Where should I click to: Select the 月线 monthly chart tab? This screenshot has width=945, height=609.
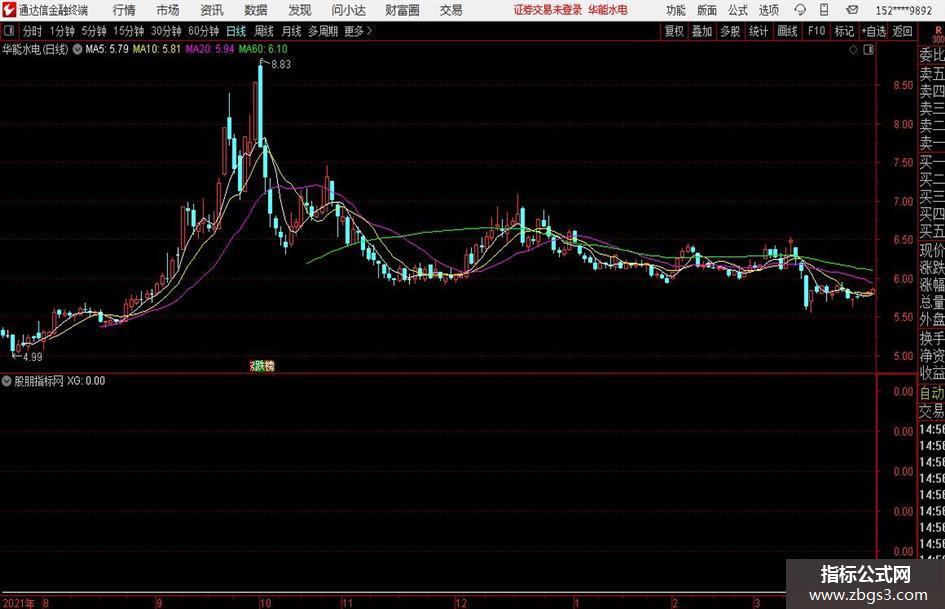point(291,31)
